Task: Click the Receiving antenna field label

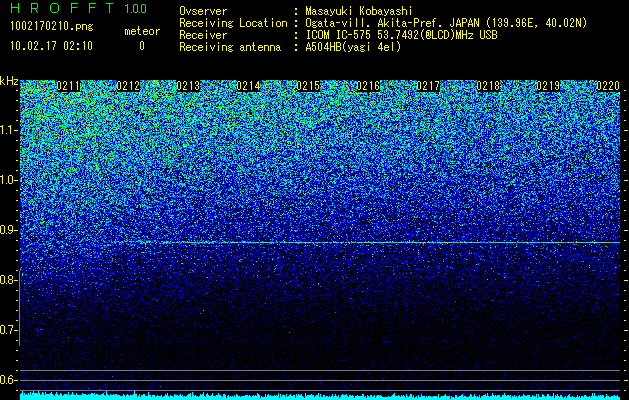Action: (x=230, y=47)
